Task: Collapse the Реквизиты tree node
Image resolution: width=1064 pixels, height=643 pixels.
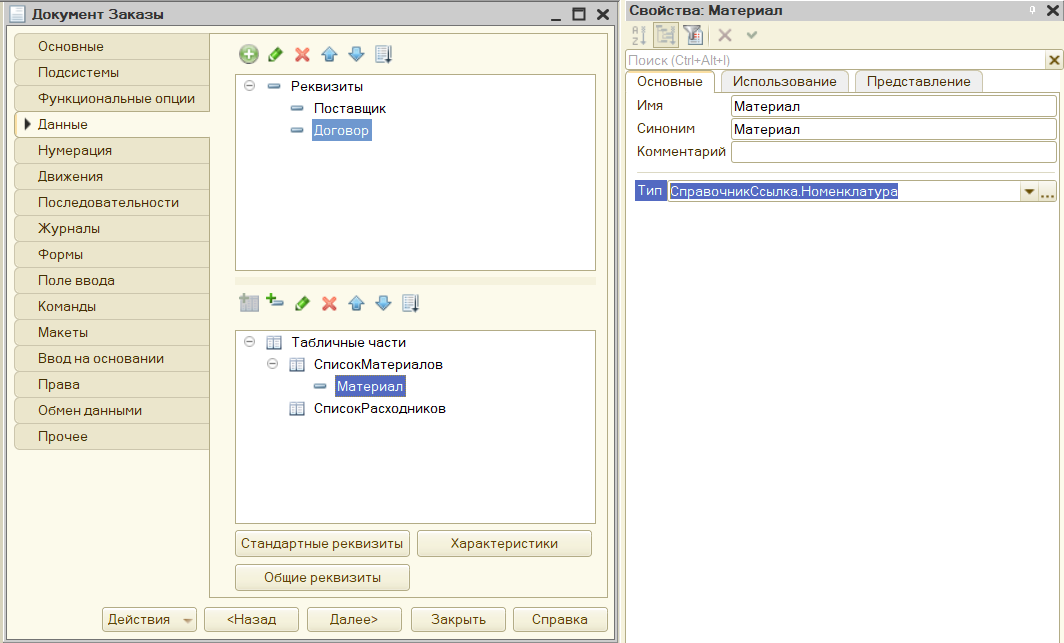Action: [250, 86]
